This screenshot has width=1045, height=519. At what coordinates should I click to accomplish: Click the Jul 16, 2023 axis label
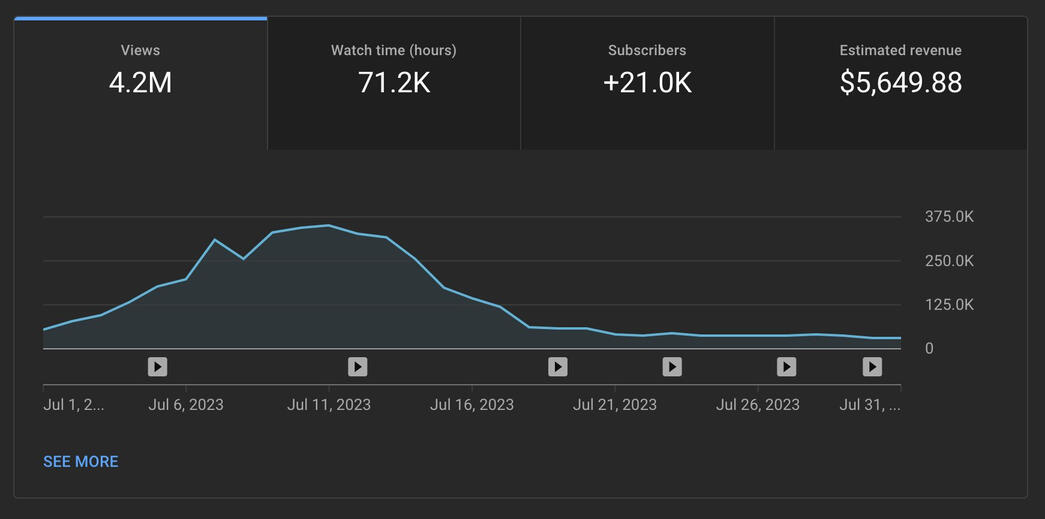[x=472, y=405]
